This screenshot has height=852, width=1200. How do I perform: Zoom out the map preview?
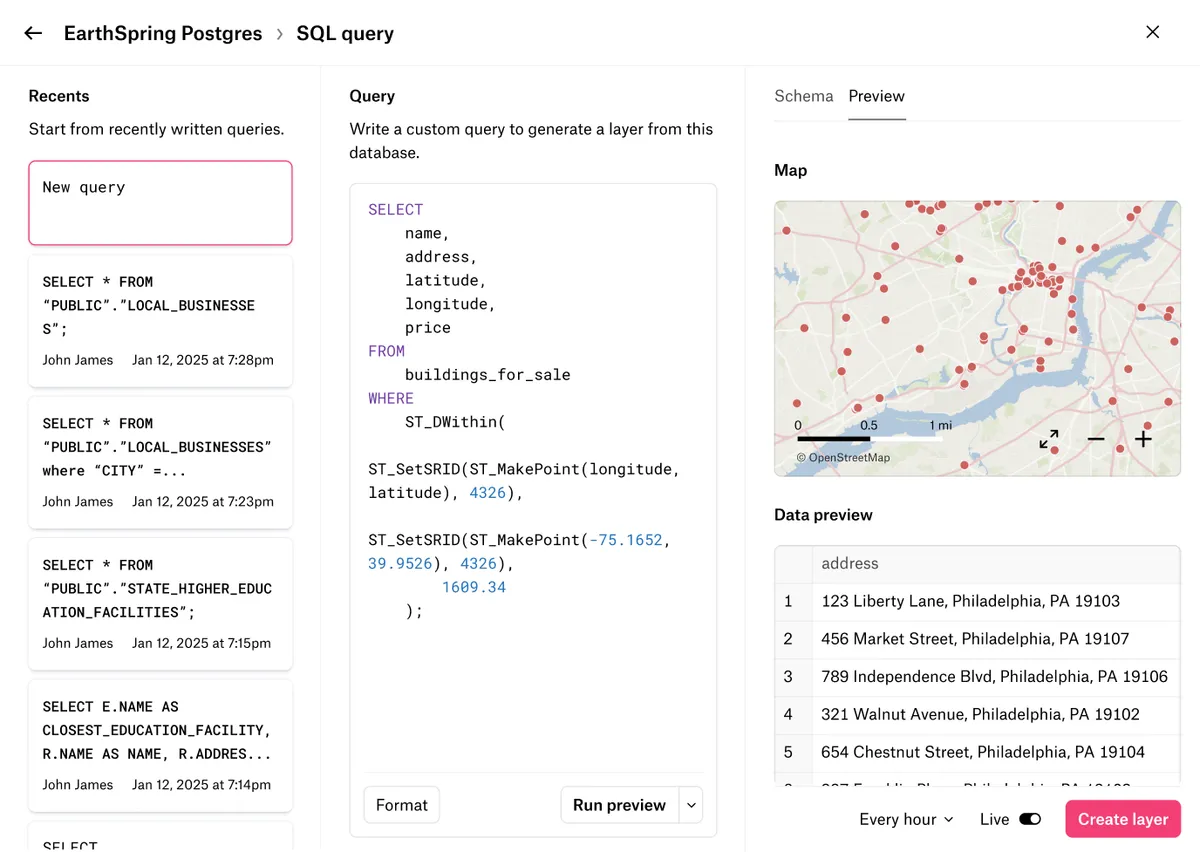click(x=1096, y=439)
